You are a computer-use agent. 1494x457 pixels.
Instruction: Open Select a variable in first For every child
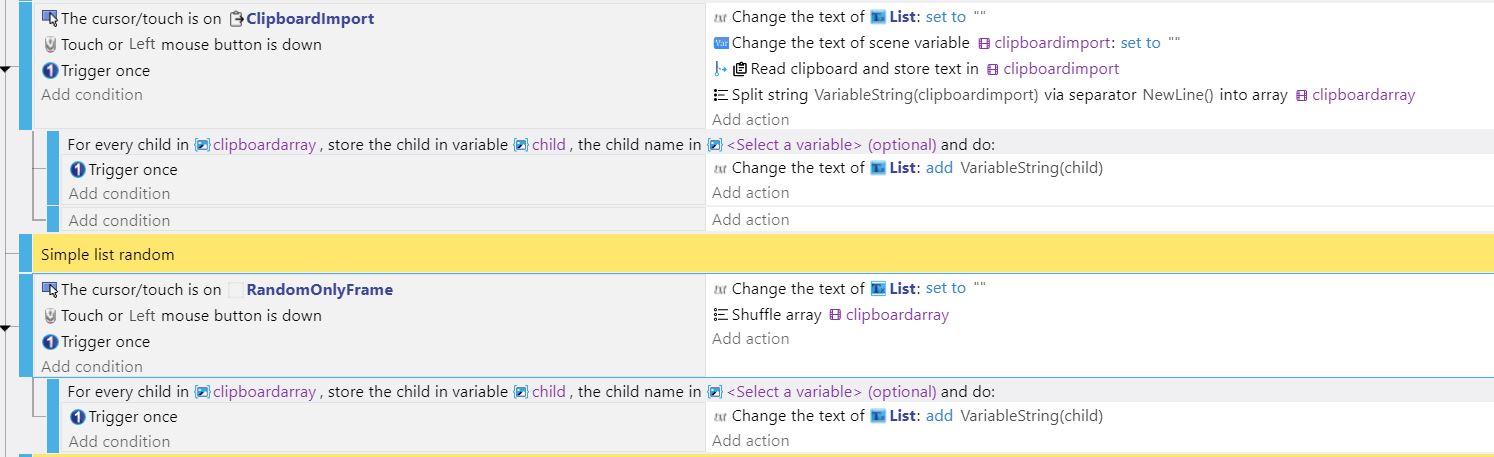pyautogui.click(x=831, y=144)
